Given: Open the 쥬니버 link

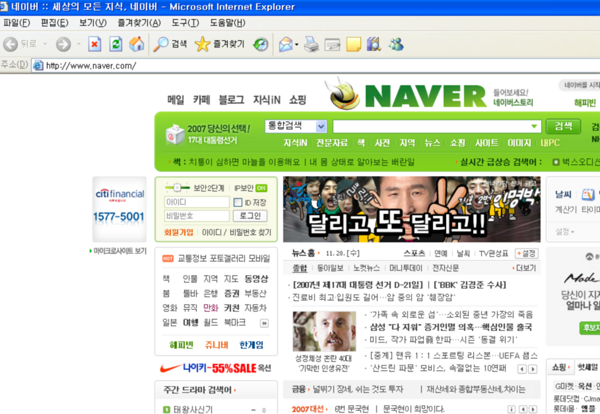Looking at the screenshot, I should (x=217, y=345).
